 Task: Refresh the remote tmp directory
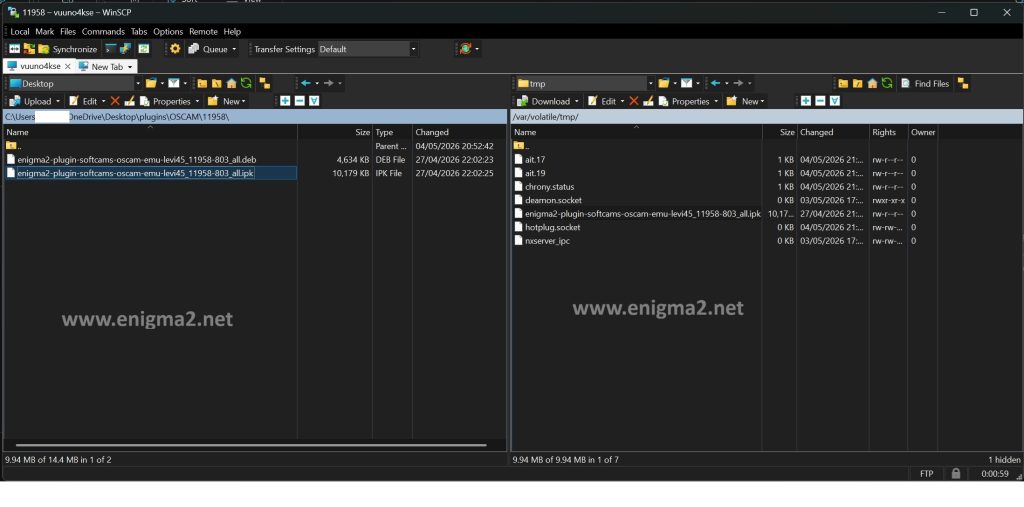(x=887, y=84)
